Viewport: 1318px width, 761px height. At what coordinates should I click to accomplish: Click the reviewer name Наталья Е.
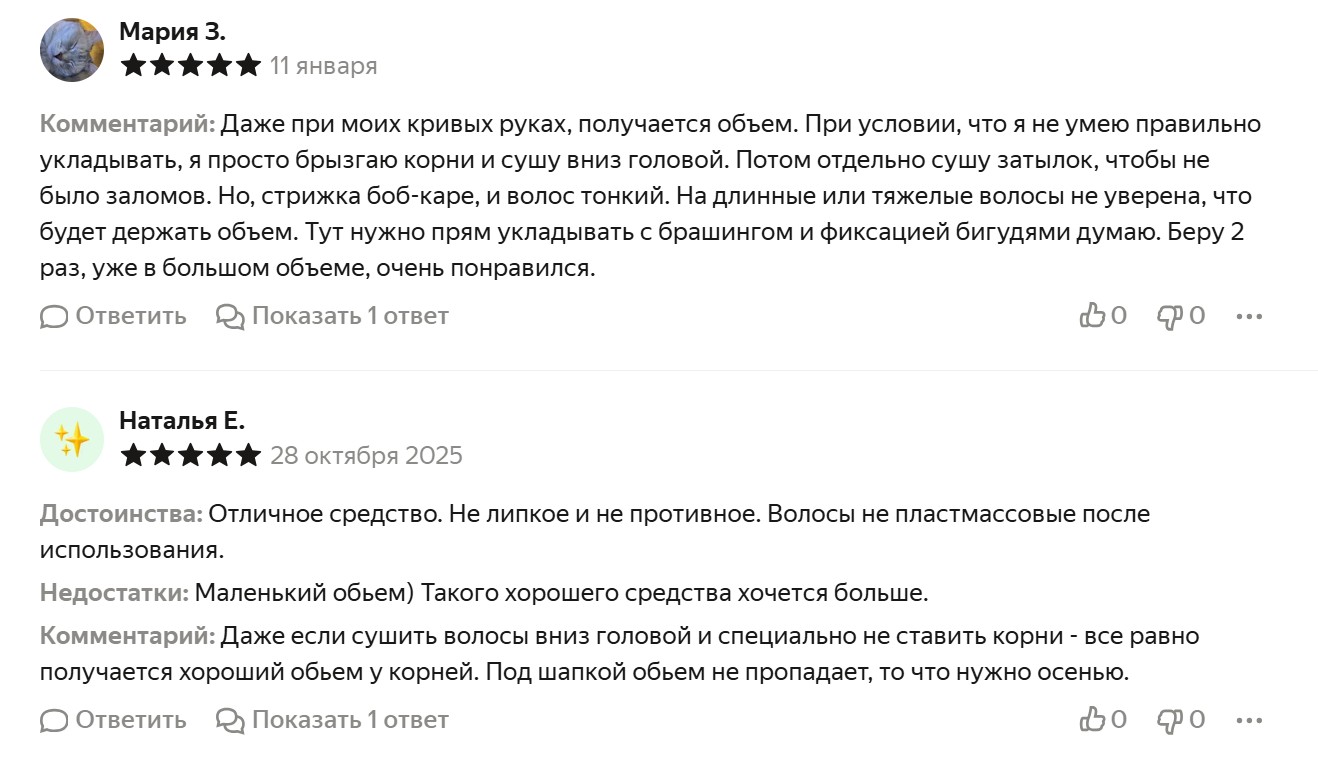click(181, 420)
